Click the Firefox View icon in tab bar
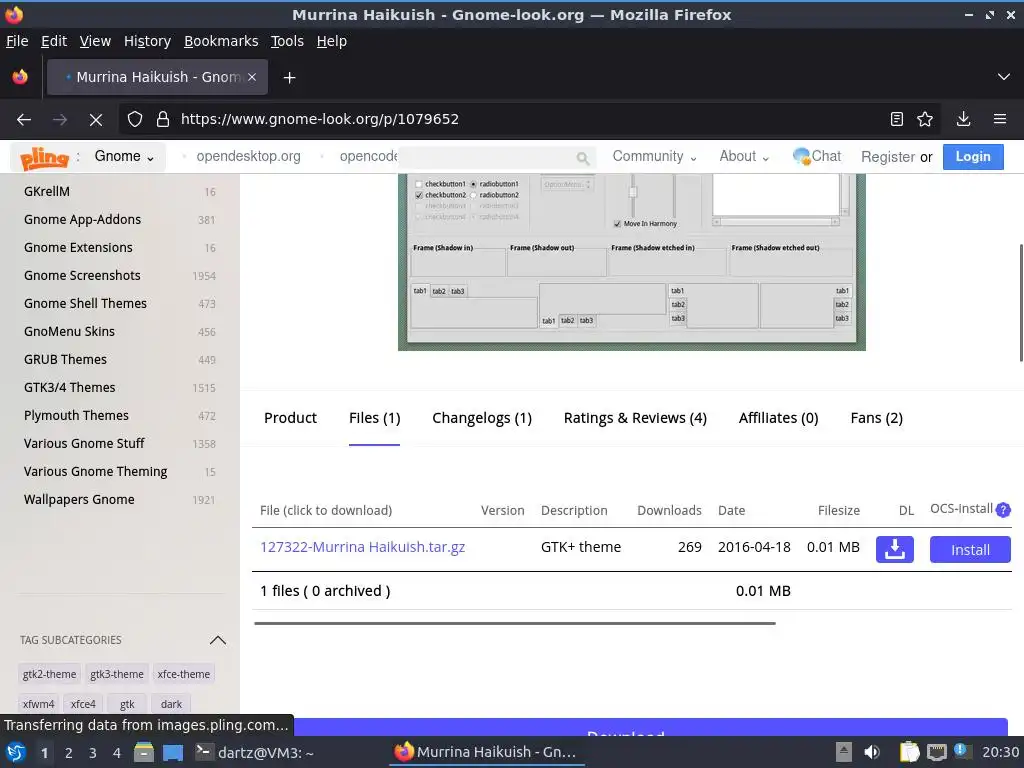 pyautogui.click(x=20, y=77)
